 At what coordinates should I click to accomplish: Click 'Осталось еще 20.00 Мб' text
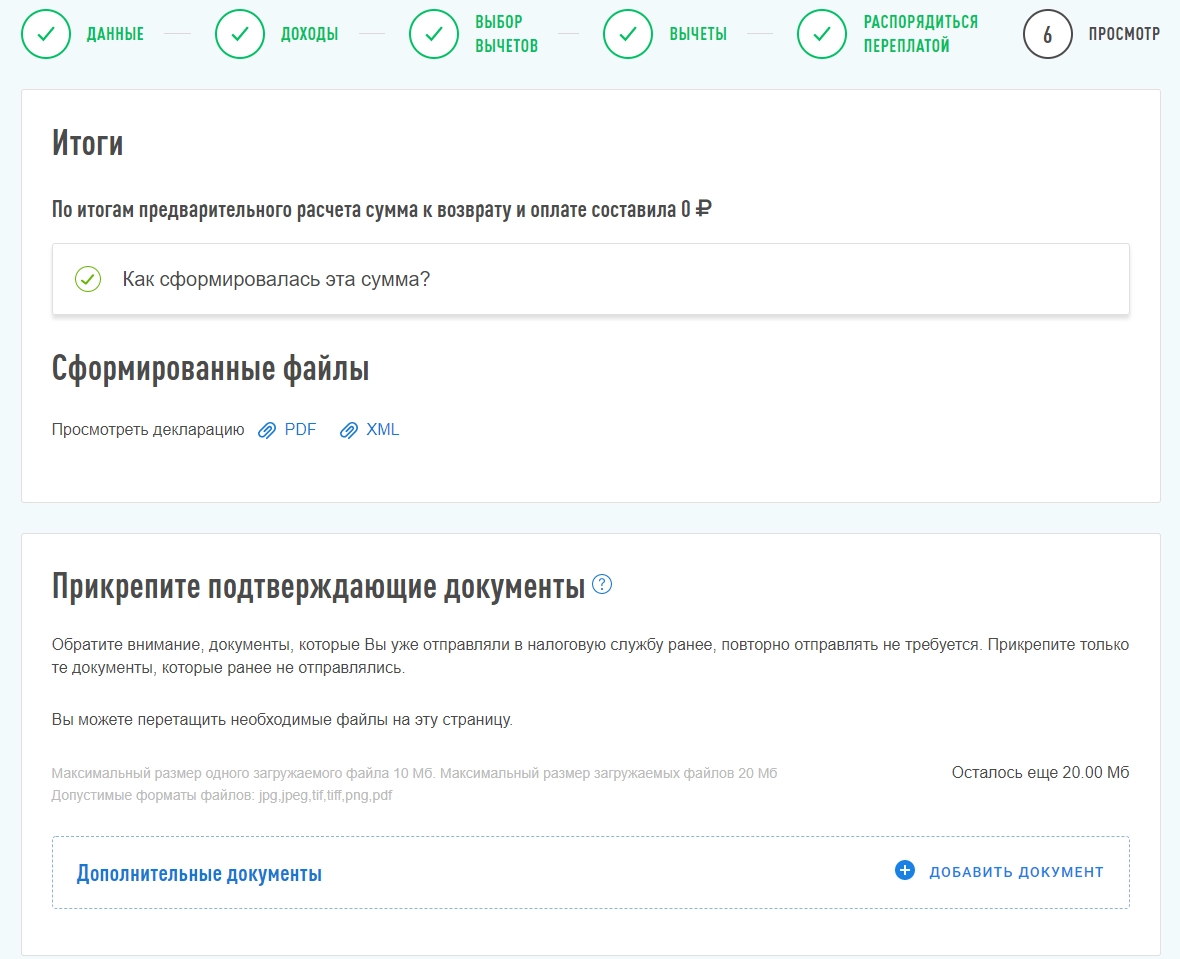click(1040, 772)
